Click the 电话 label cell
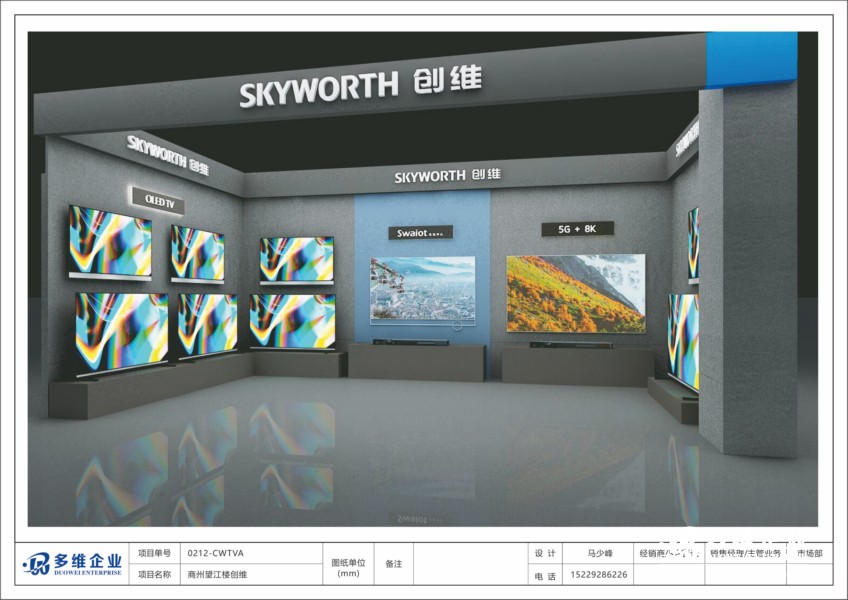This screenshot has height=600, width=848. coord(545,576)
